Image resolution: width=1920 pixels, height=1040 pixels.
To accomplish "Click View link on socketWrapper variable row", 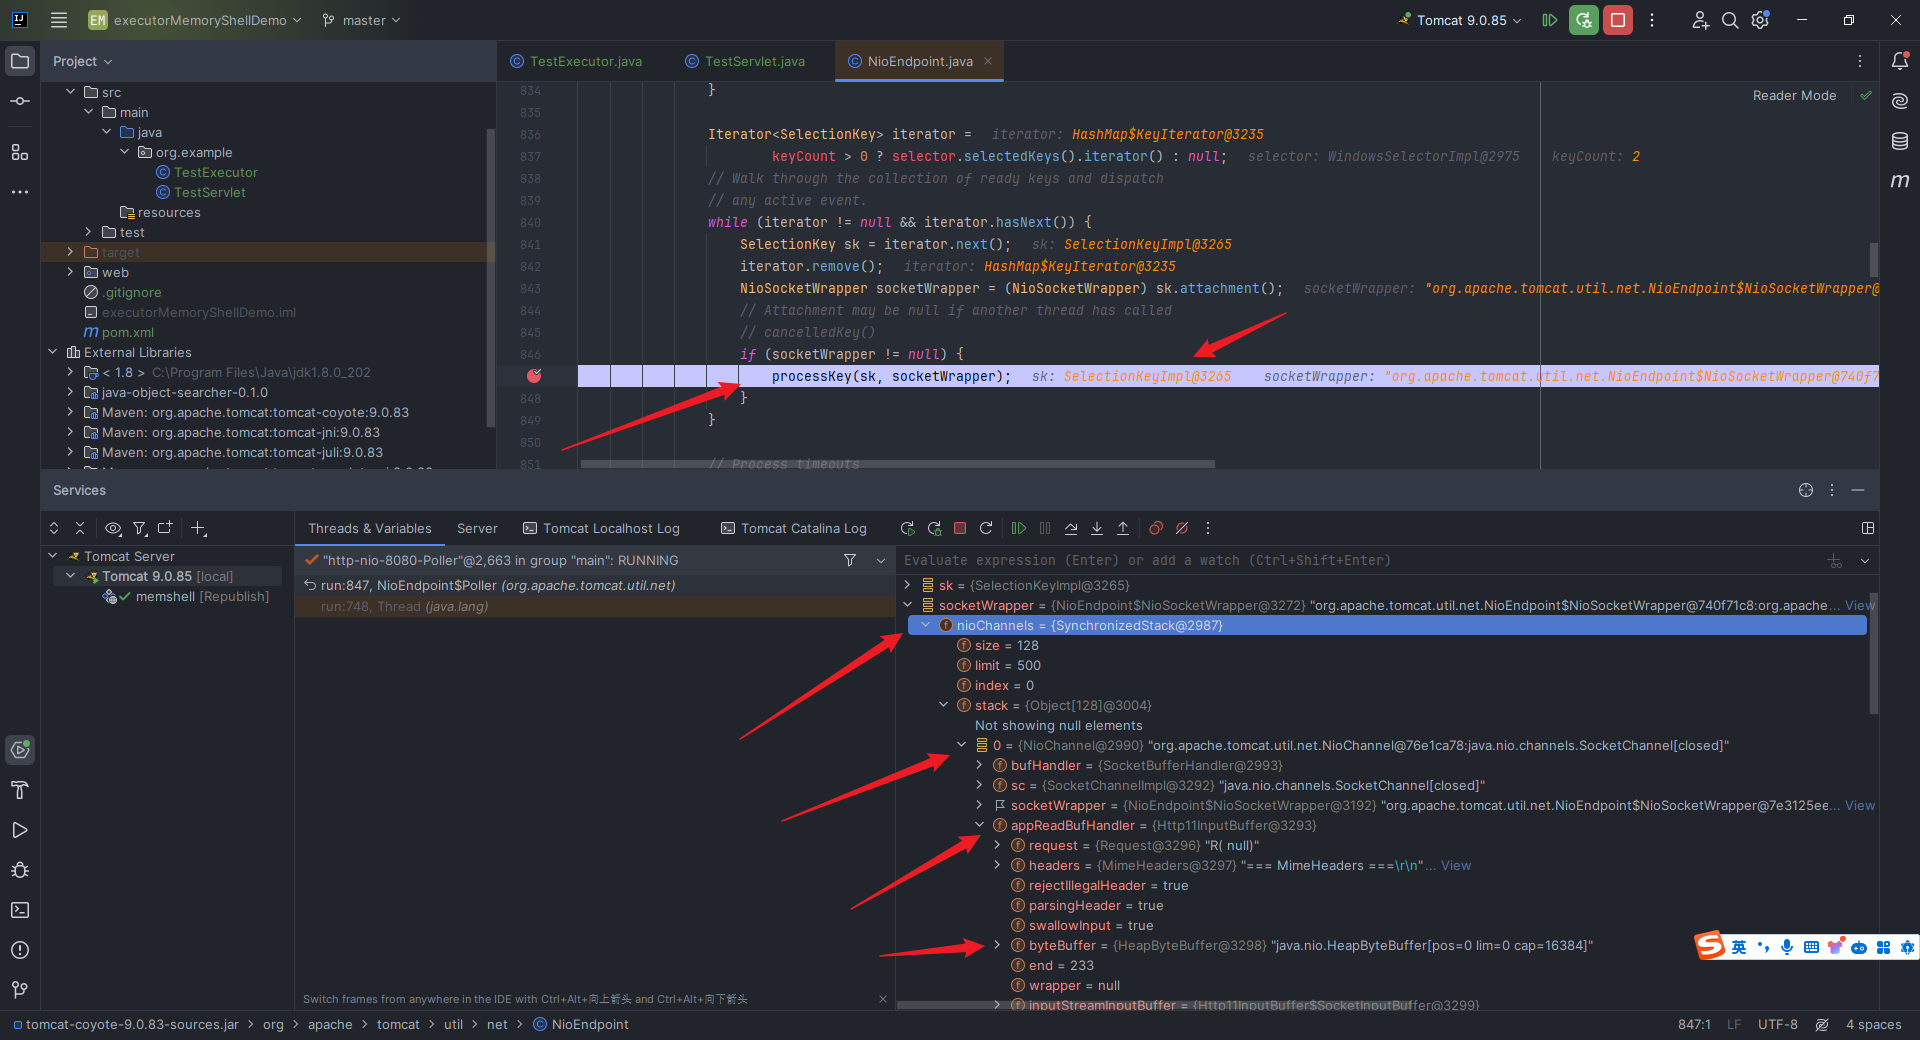I will point(1859,605).
